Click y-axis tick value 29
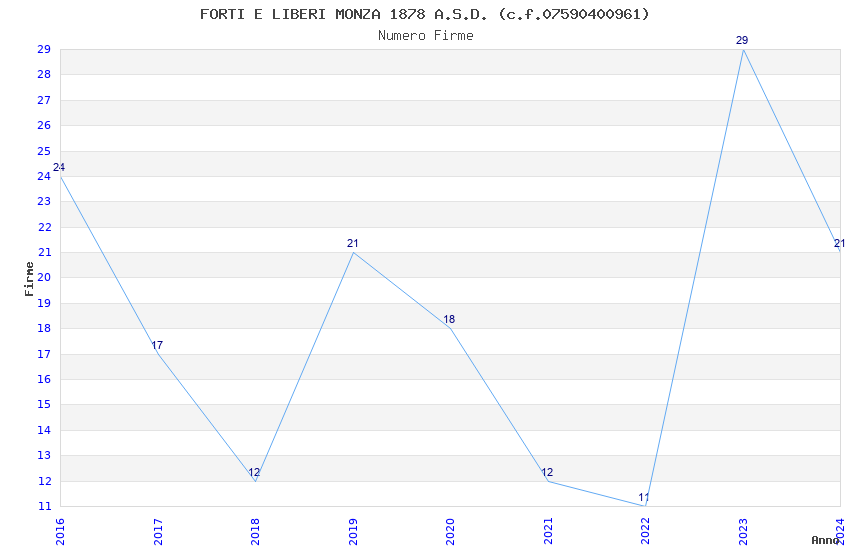Image resolution: width=850 pixels, height=550 pixels. (x=44, y=49)
